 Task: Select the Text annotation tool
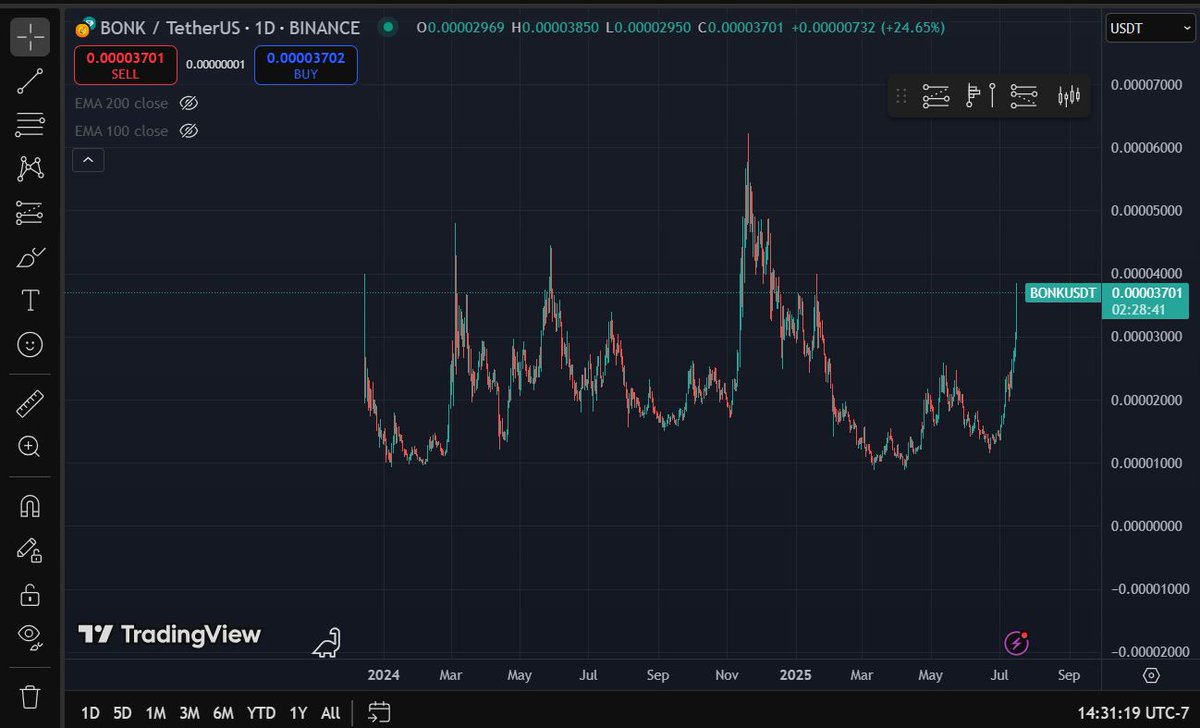[x=31, y=300]
